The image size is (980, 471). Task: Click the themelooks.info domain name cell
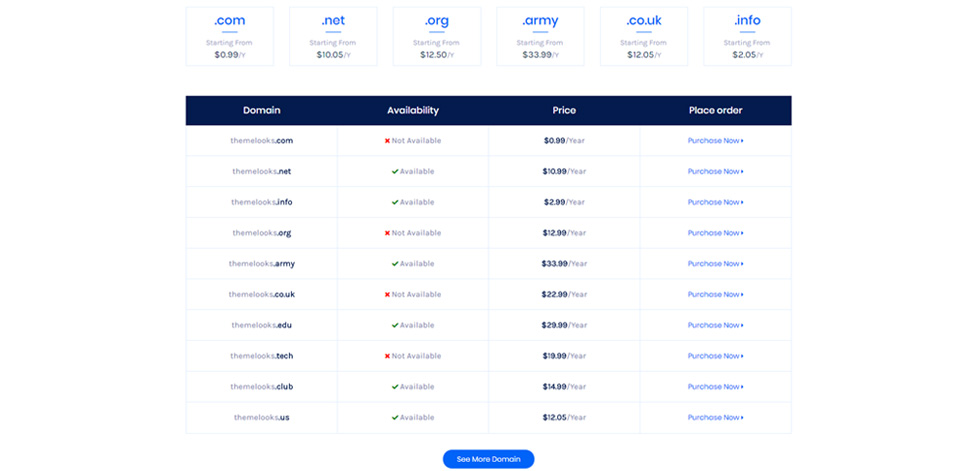pyautogui.click(x=261, y=202)
